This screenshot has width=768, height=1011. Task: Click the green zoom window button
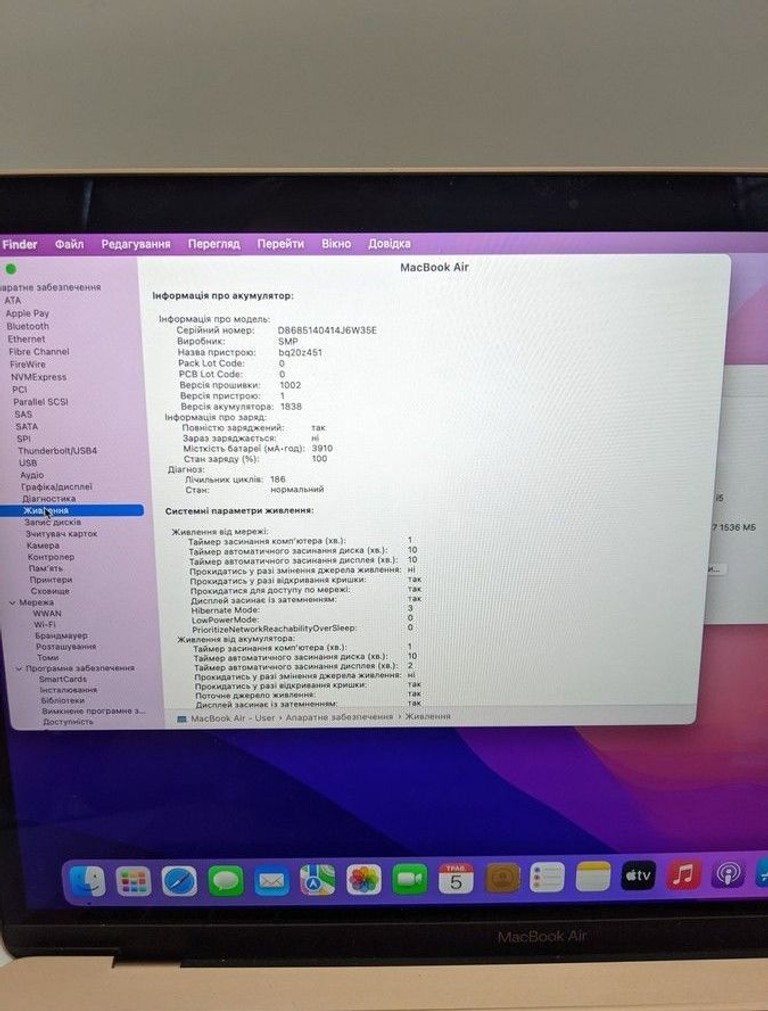[10, 269]
